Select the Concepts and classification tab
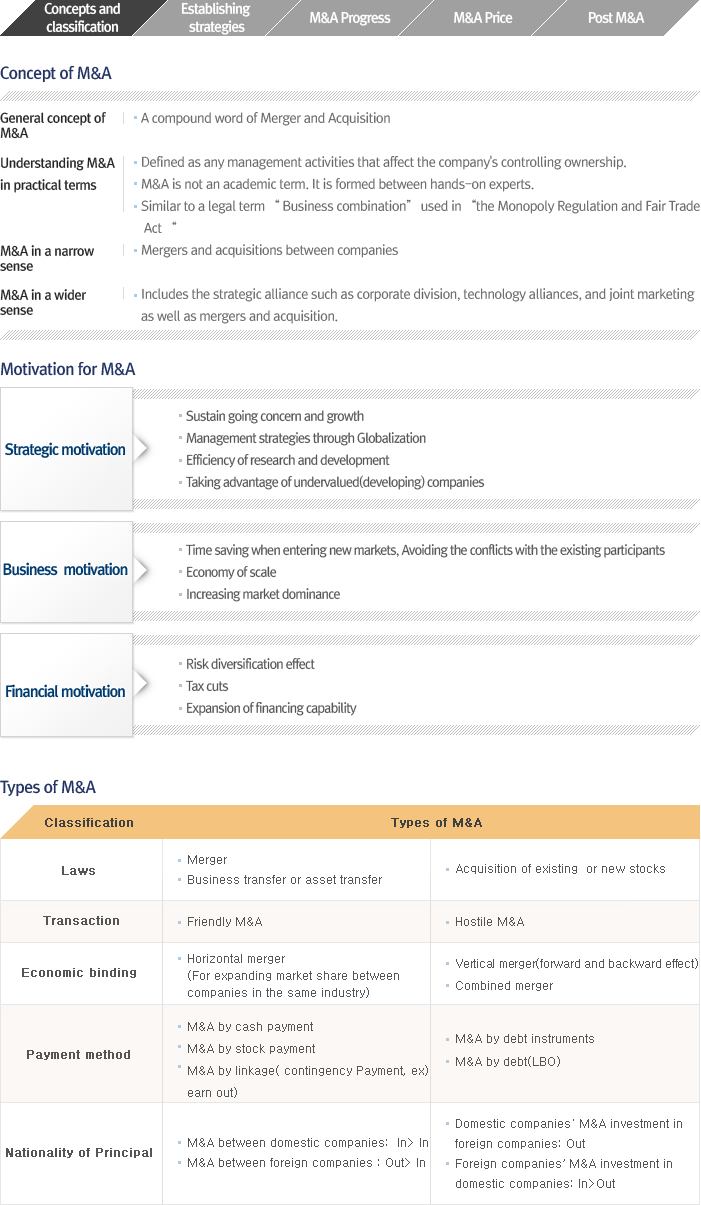 [x=82, y=18]
